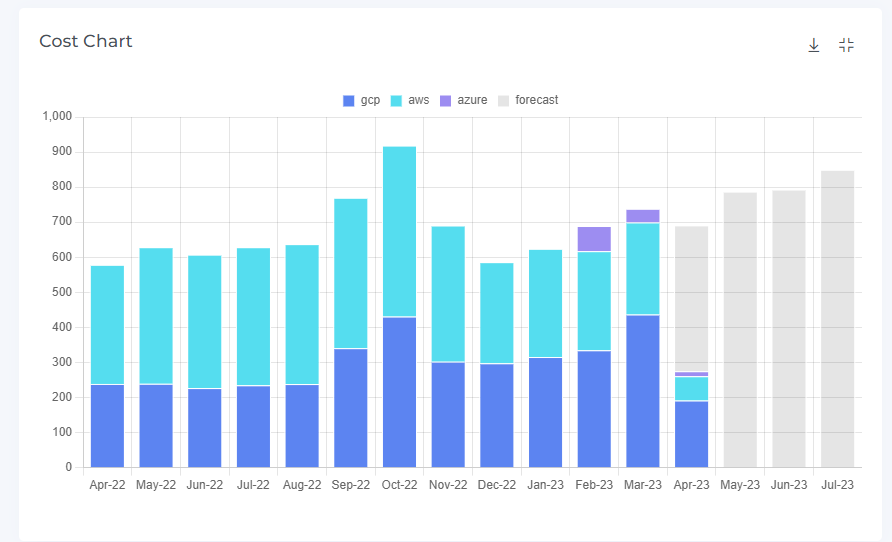Click the Sep-22 aws bar segment
The width and height of the screenshot is (892, 542).
click(350, 274)
